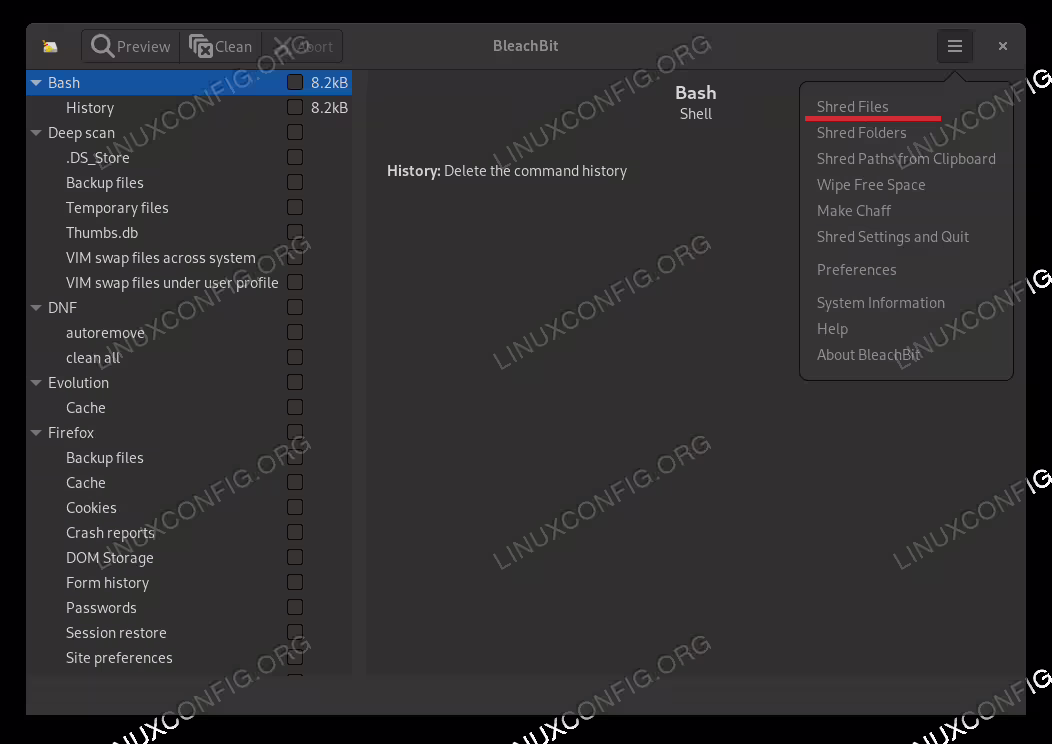Screen dimensions: 1052x744
Task: Collapse the DNF group arrow
Action: tap(36, 307)
